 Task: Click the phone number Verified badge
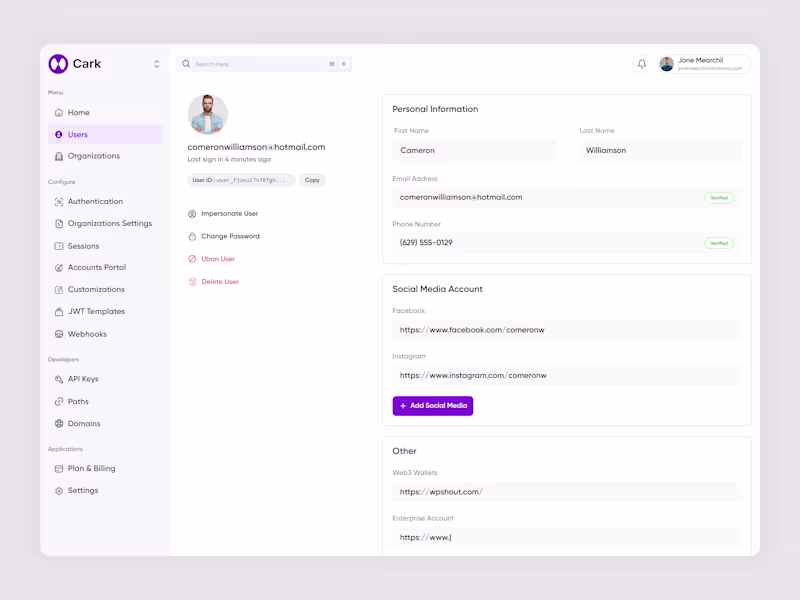[719, 243]
